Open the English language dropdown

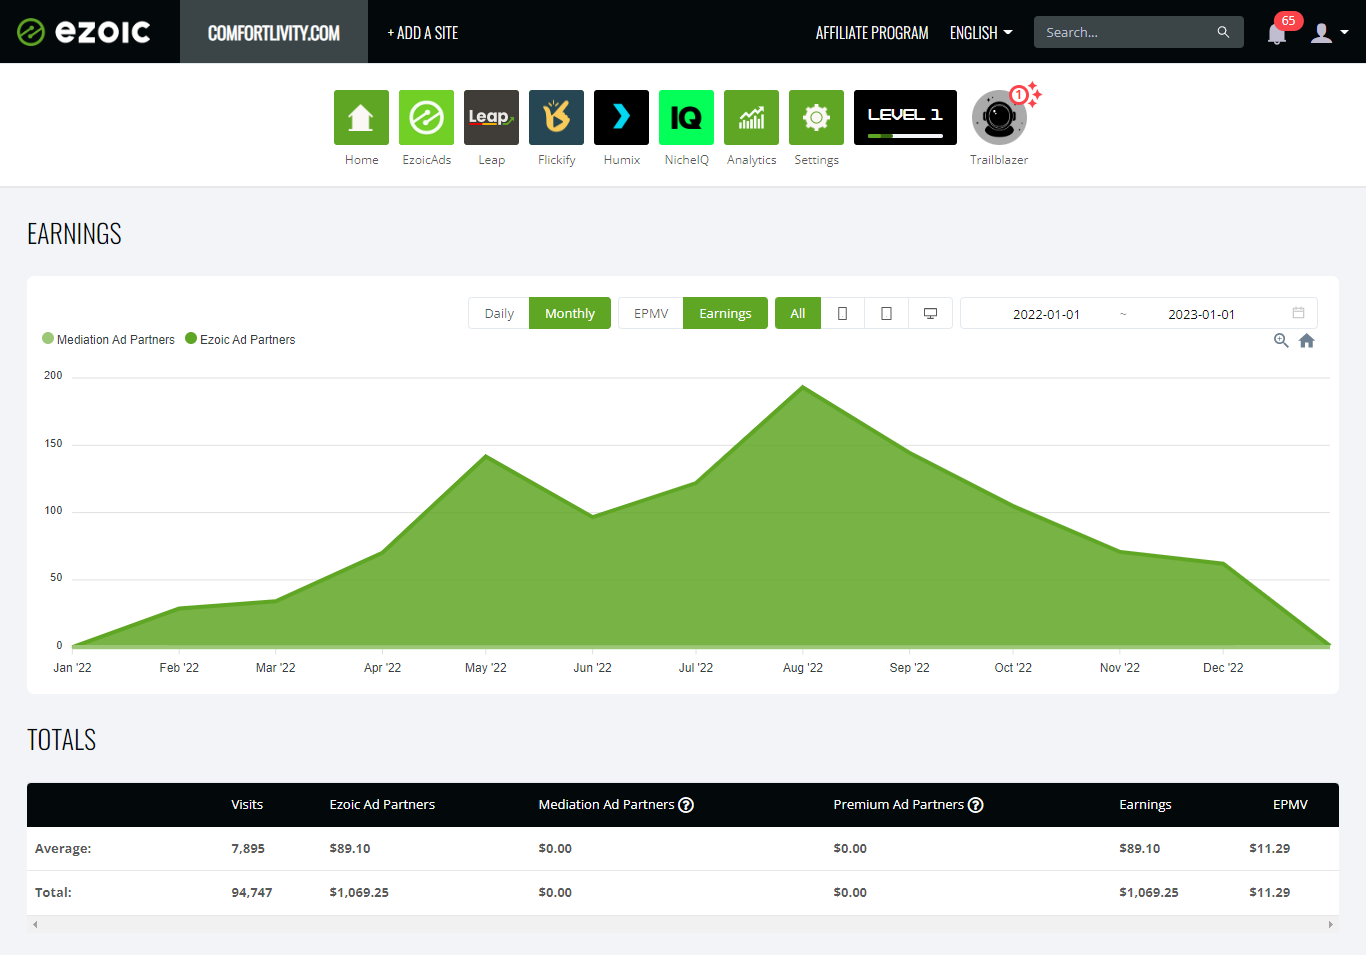981,33
